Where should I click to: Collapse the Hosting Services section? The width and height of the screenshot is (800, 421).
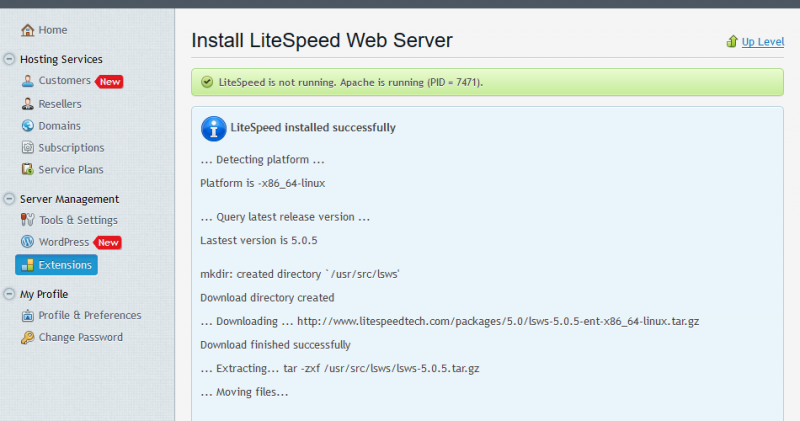pos(9,59)
